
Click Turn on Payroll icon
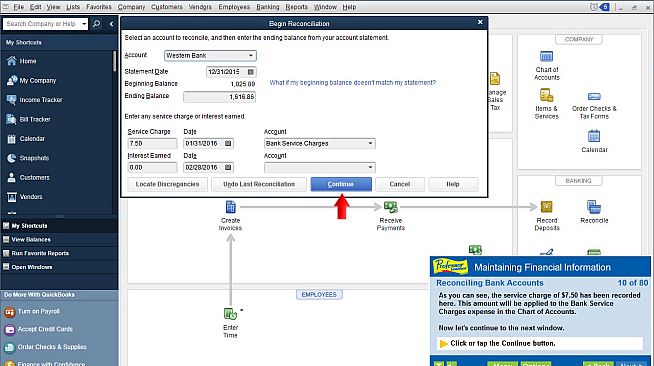(x=10, y=312)
